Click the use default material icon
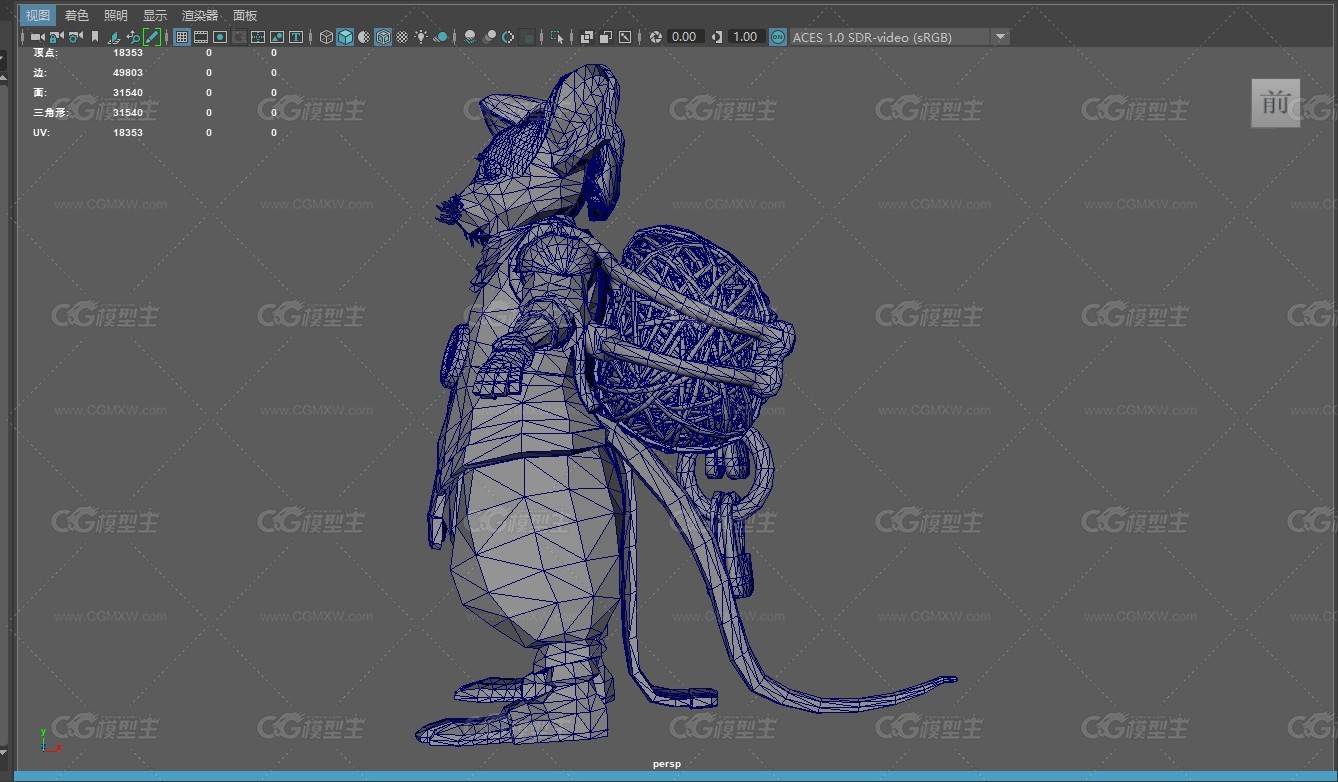This screenshot has height=782, width=1338. [x=364, y=37]
